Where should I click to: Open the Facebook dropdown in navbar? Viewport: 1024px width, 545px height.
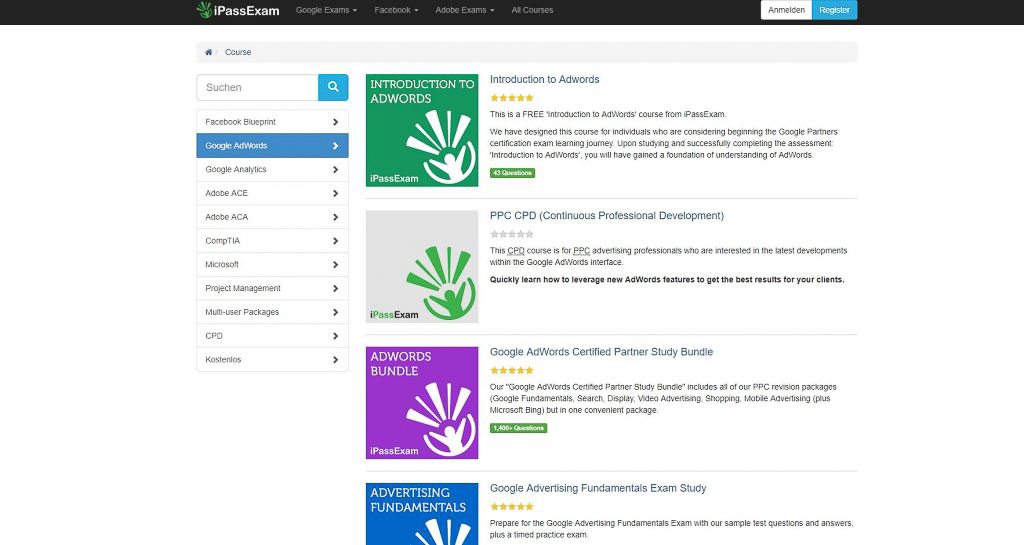point(396,10)
